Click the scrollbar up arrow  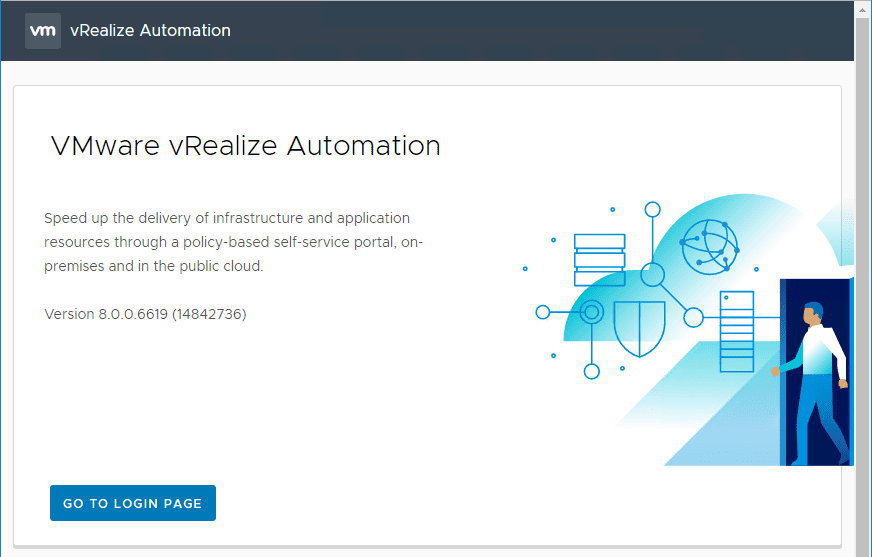click(x=863, y=8)
